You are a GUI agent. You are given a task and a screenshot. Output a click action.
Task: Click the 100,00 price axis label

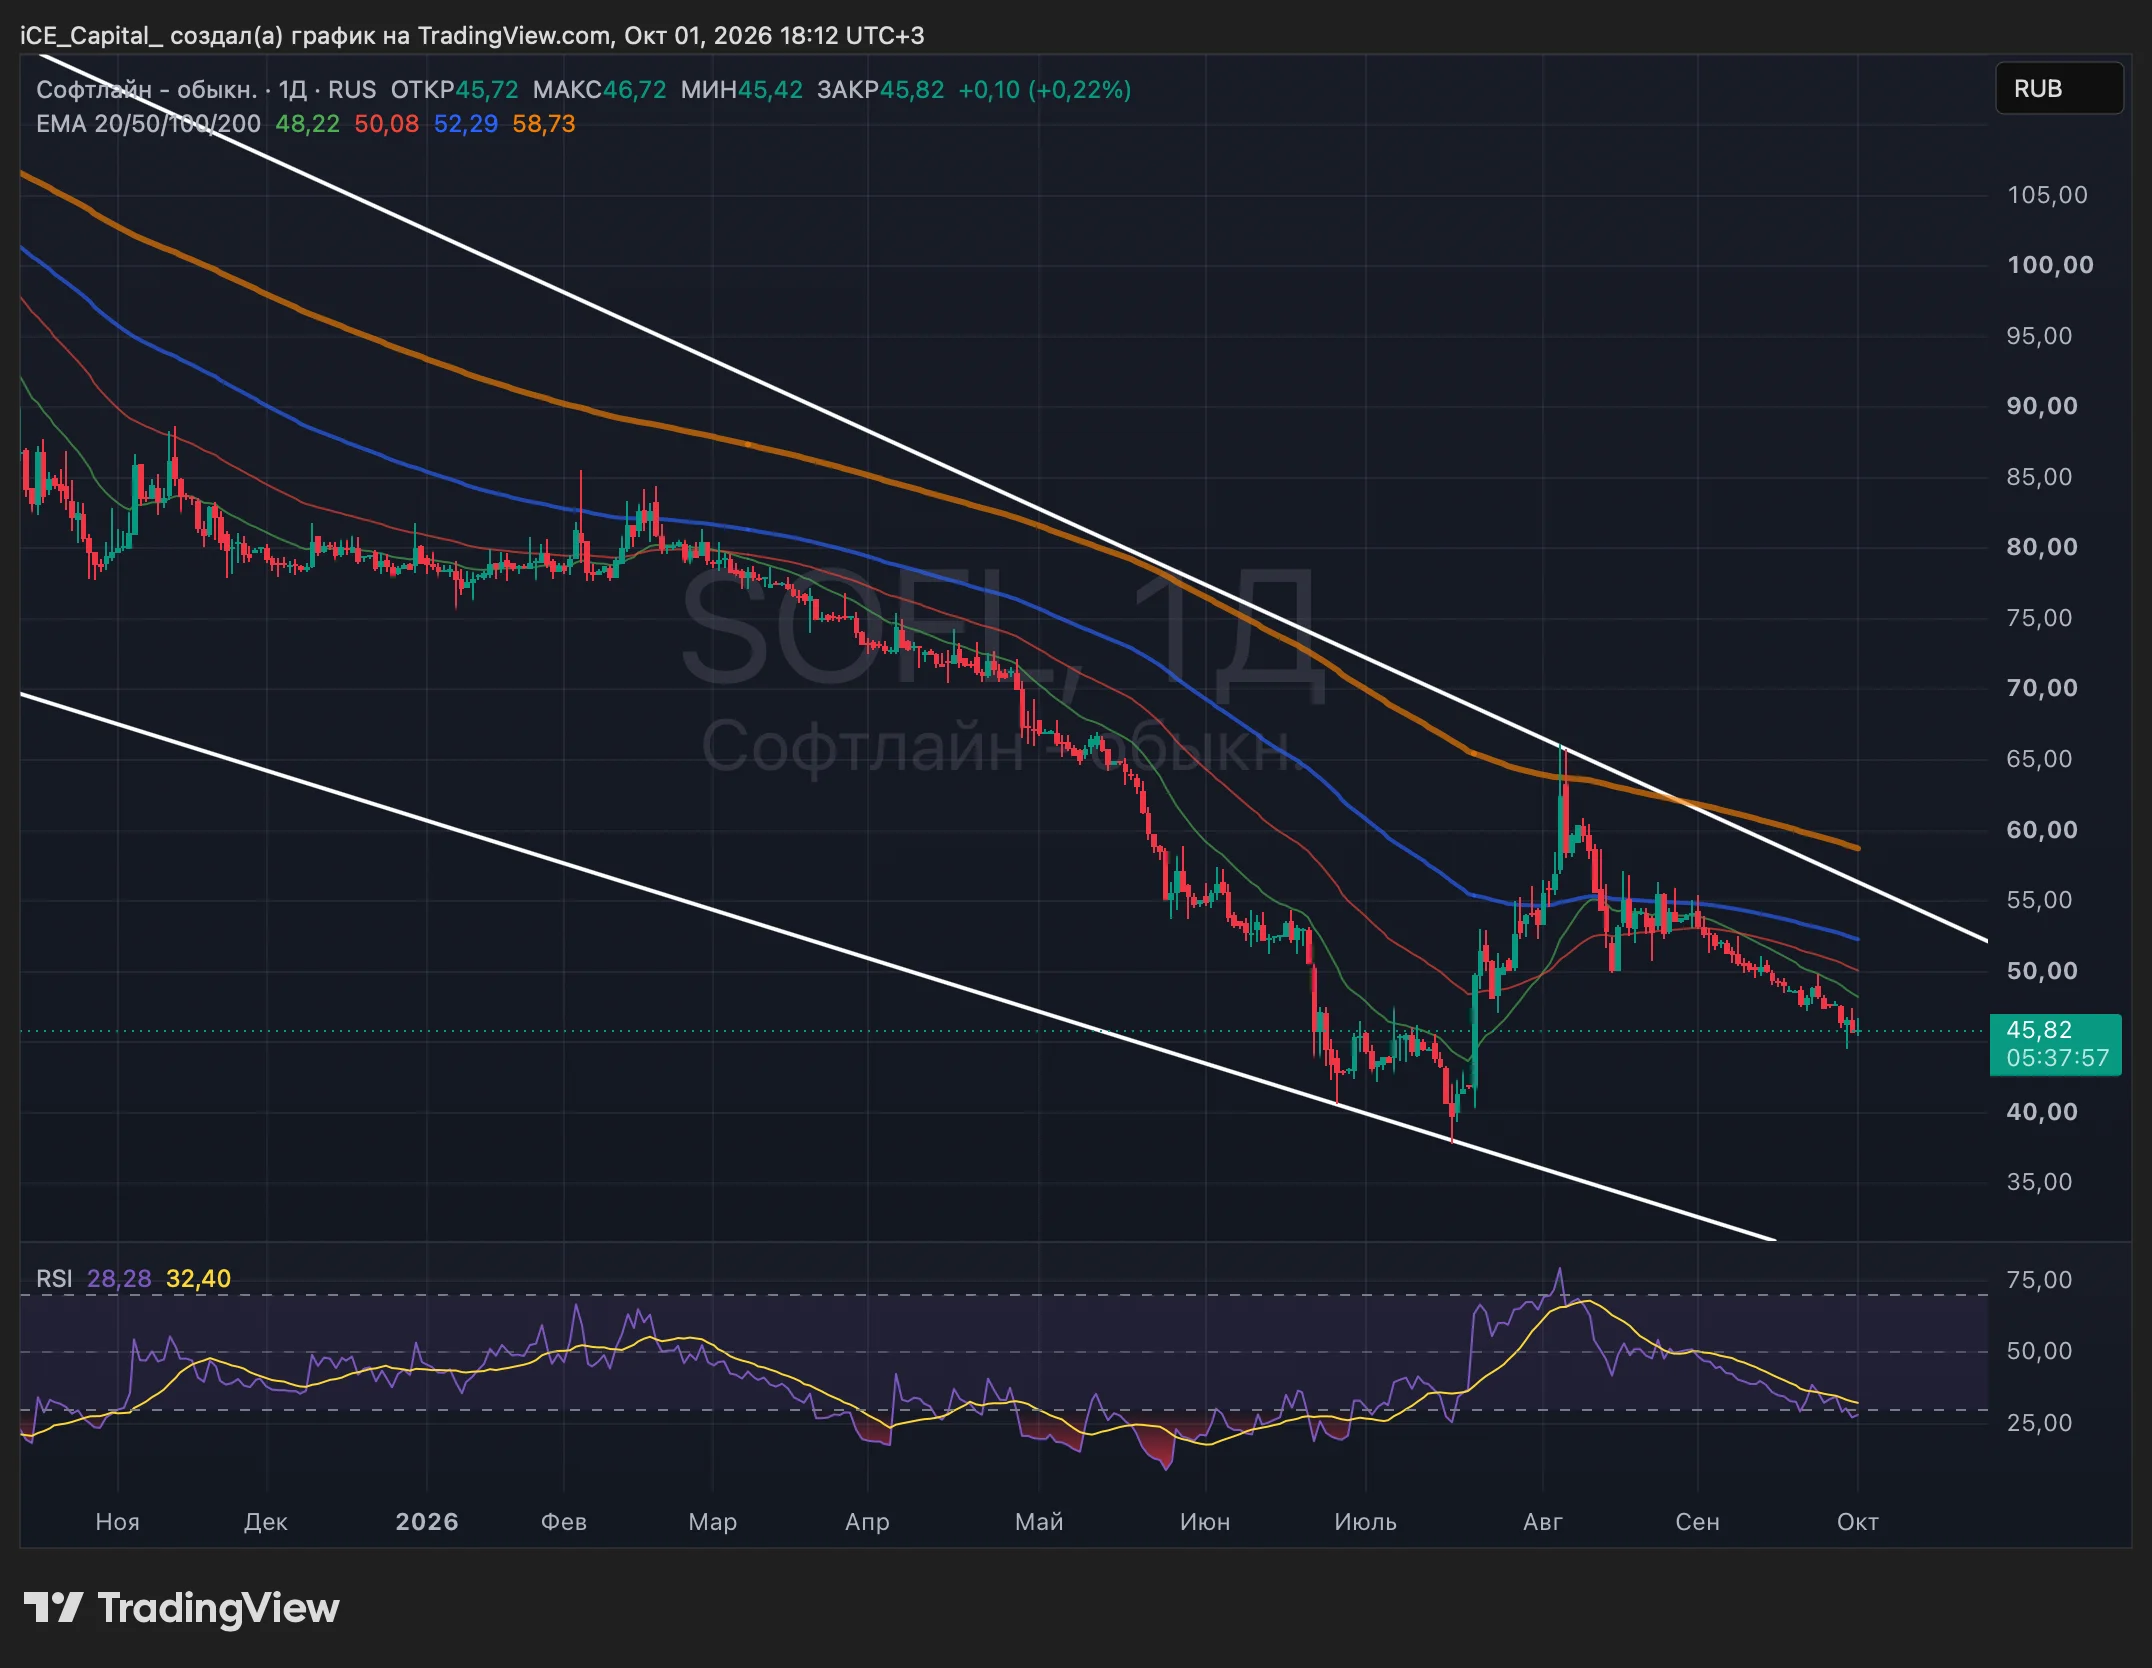(2050, 265)
